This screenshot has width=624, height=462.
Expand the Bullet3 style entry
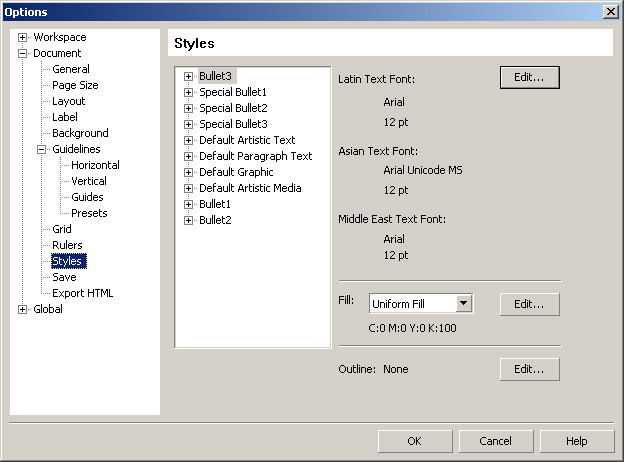click(188, 76)
